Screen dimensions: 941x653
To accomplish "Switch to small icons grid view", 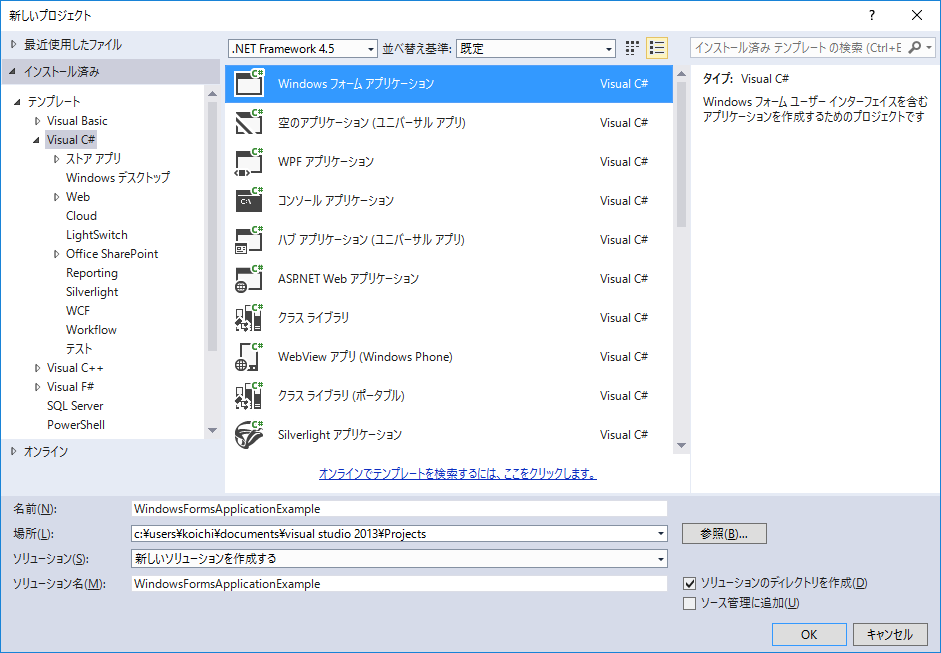I will [632, 48].
